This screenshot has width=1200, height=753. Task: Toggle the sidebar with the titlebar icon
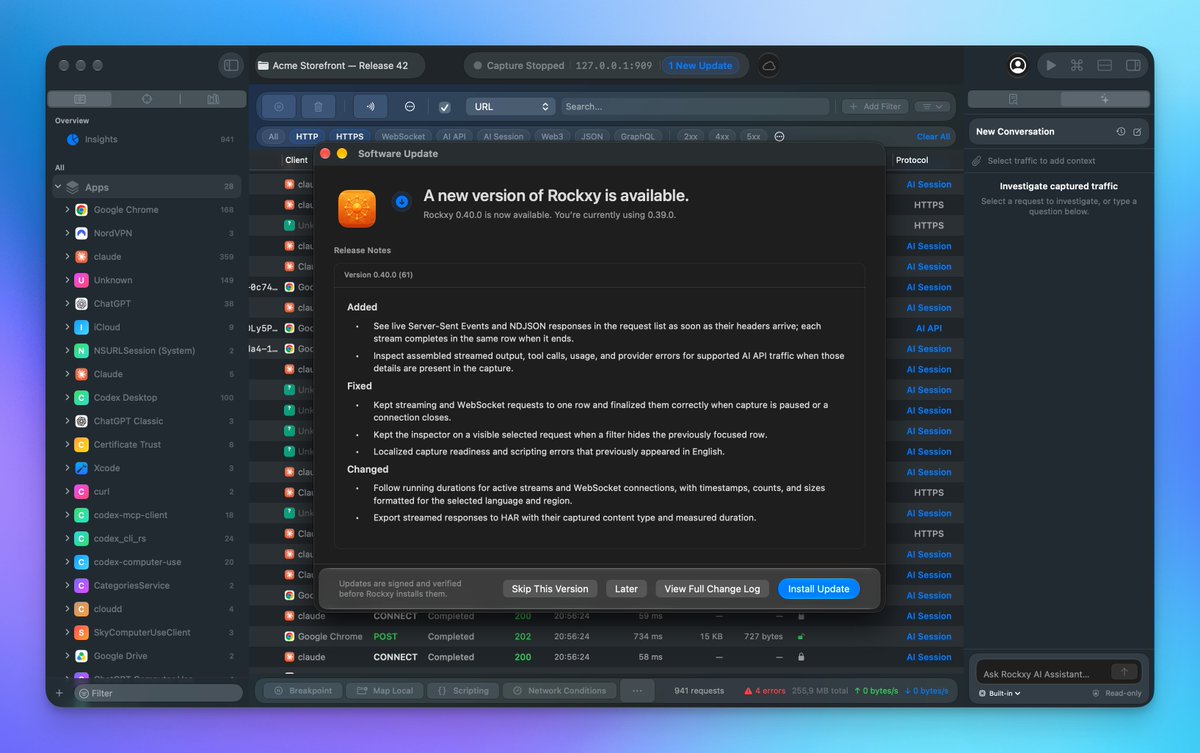click(231, 65)
